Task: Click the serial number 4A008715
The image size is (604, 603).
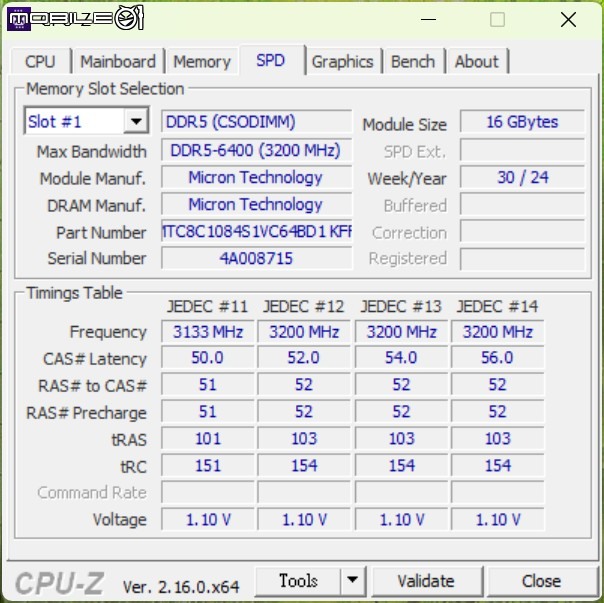Action: 257,258
